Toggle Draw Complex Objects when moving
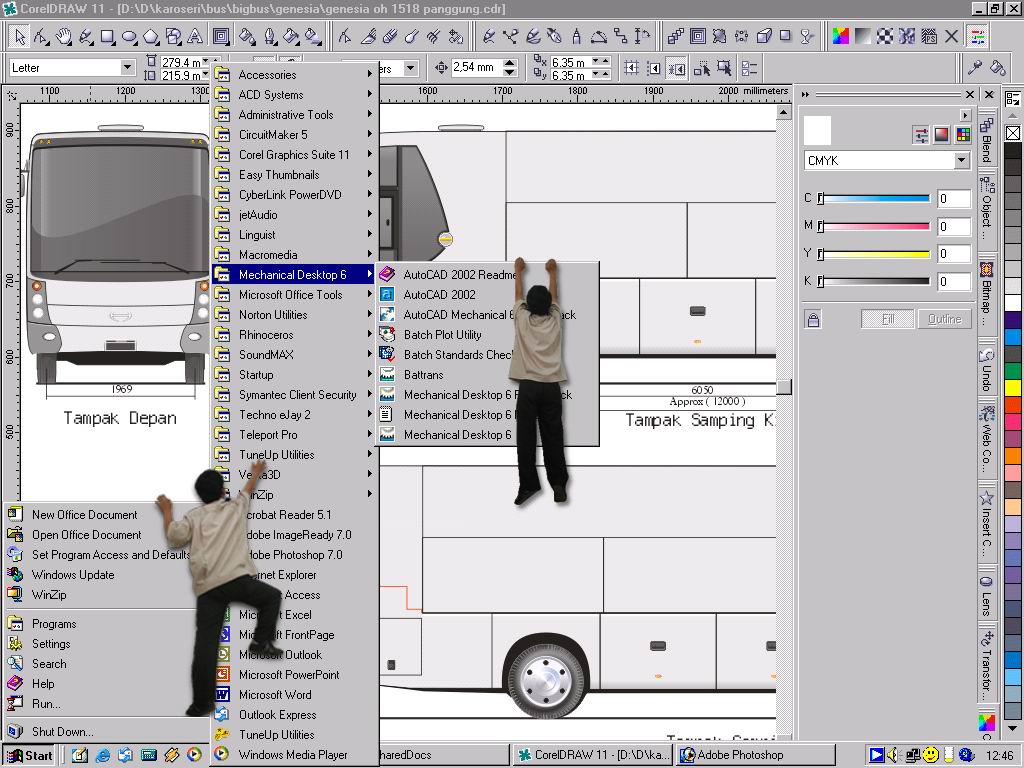The height and width of the screenshot is (768, 1024). click(x=701, y=68)
